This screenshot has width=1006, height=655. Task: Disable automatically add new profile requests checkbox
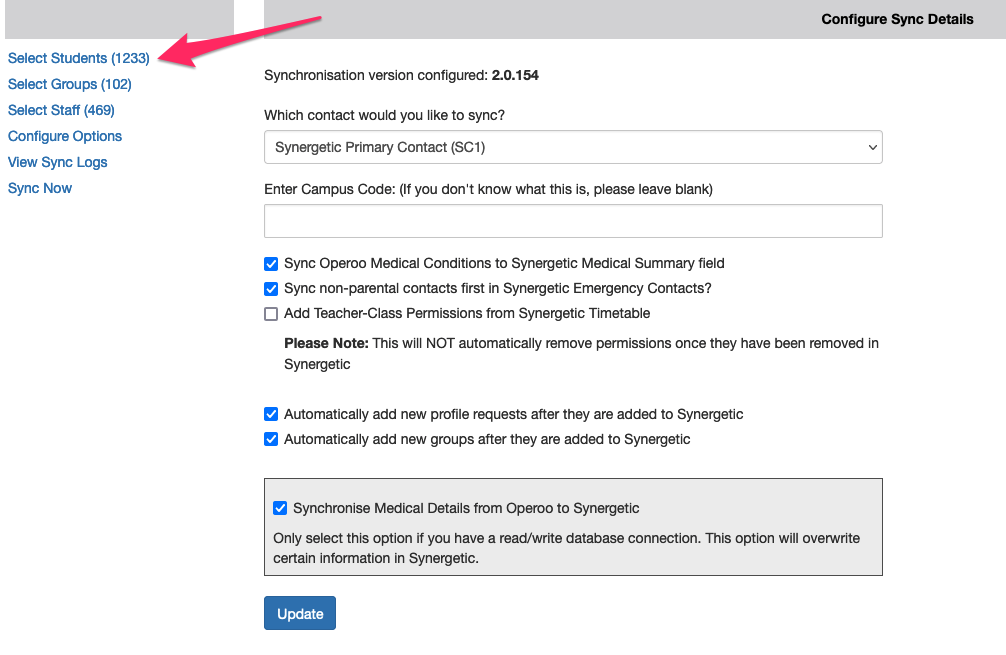271,414
